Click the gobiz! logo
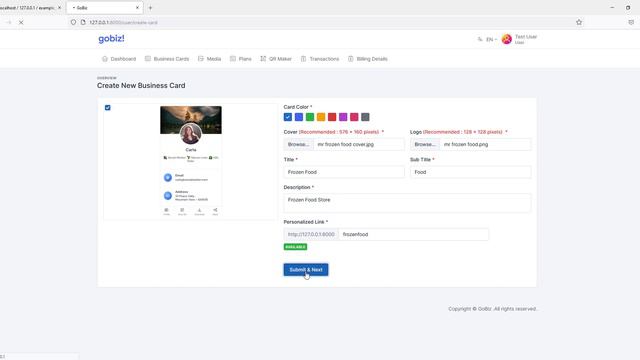The width and height of the screenshot is (640, 360). pyautogui.click(x=111, y=39)
